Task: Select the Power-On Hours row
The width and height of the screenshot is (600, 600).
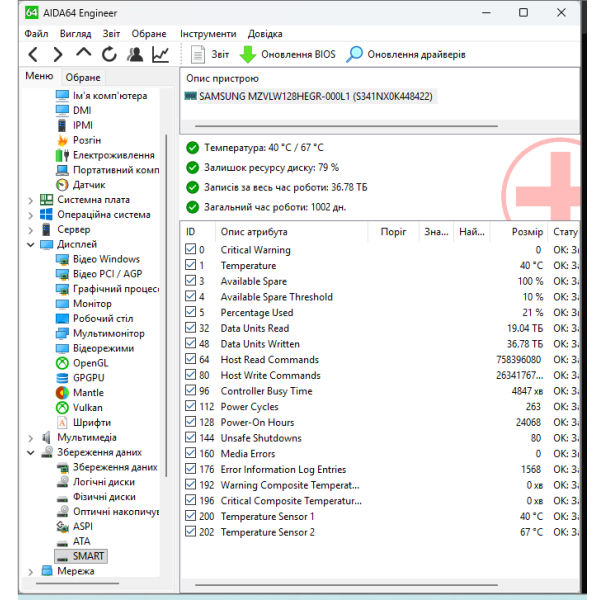Action: point(380,422)
